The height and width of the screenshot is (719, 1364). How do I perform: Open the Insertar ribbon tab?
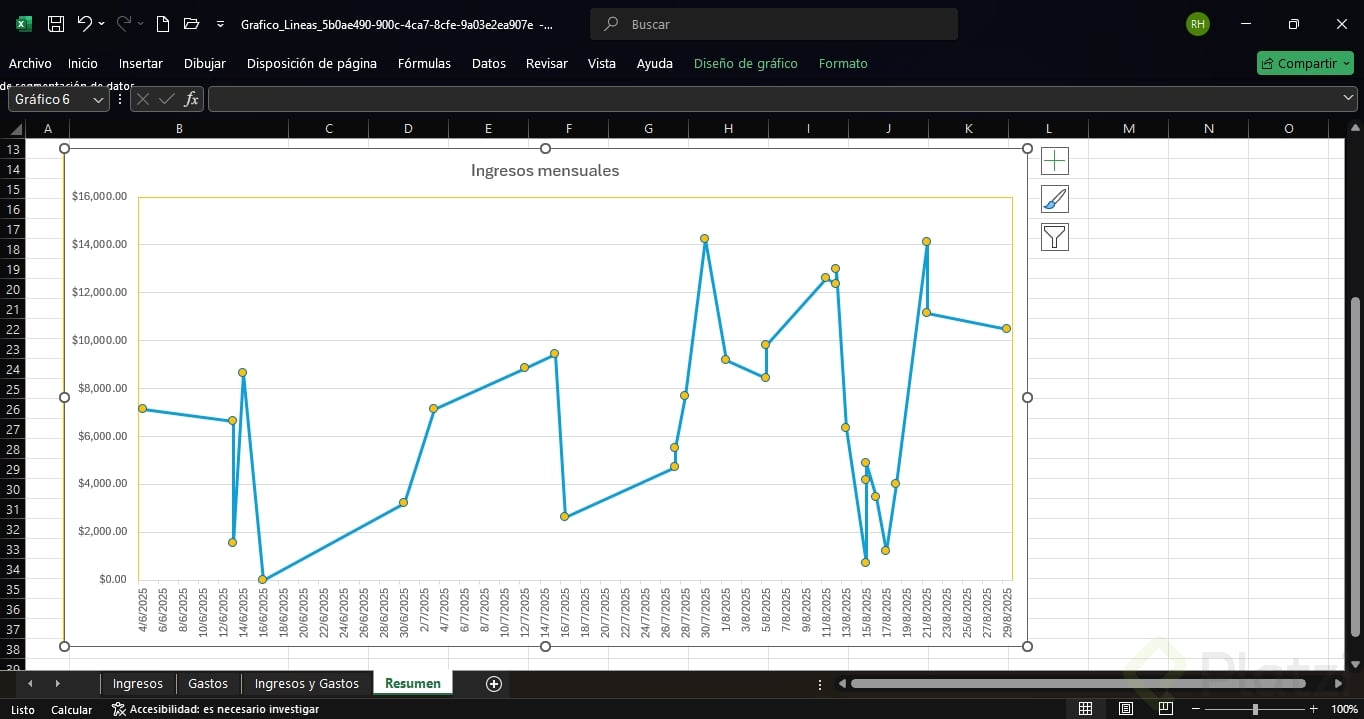(x=141, y=63)
